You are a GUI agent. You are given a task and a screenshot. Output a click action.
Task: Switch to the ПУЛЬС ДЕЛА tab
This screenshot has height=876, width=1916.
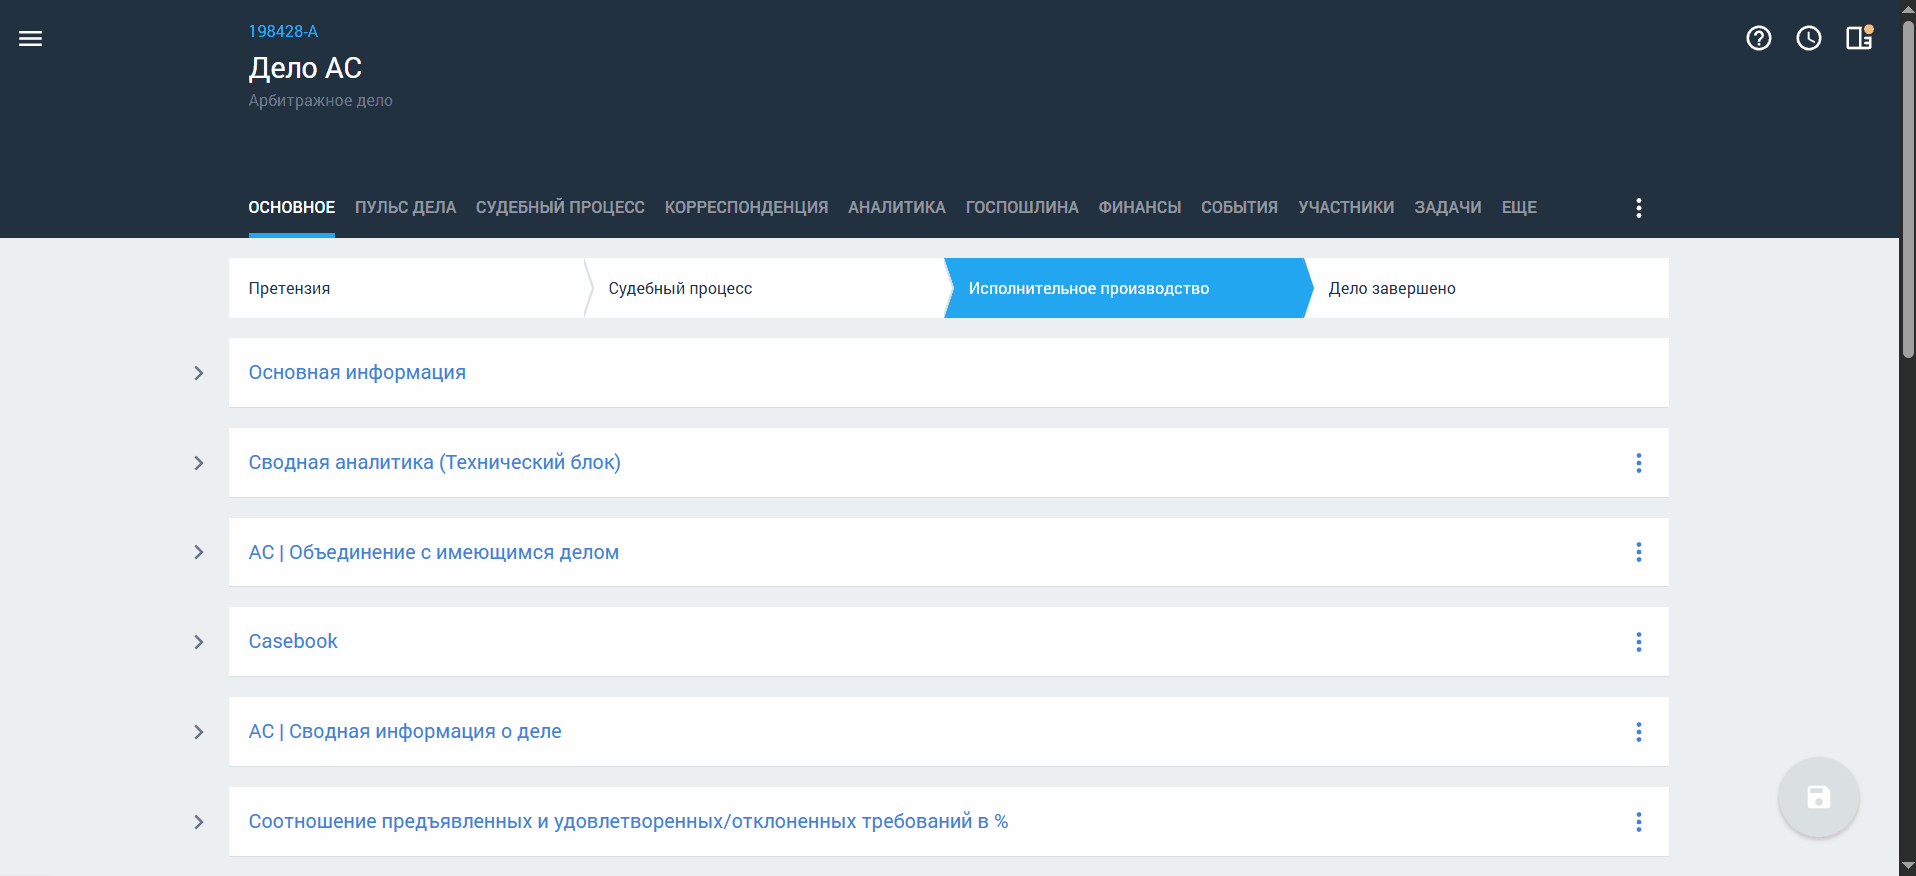pyautogui.click(x=405, y=207)
